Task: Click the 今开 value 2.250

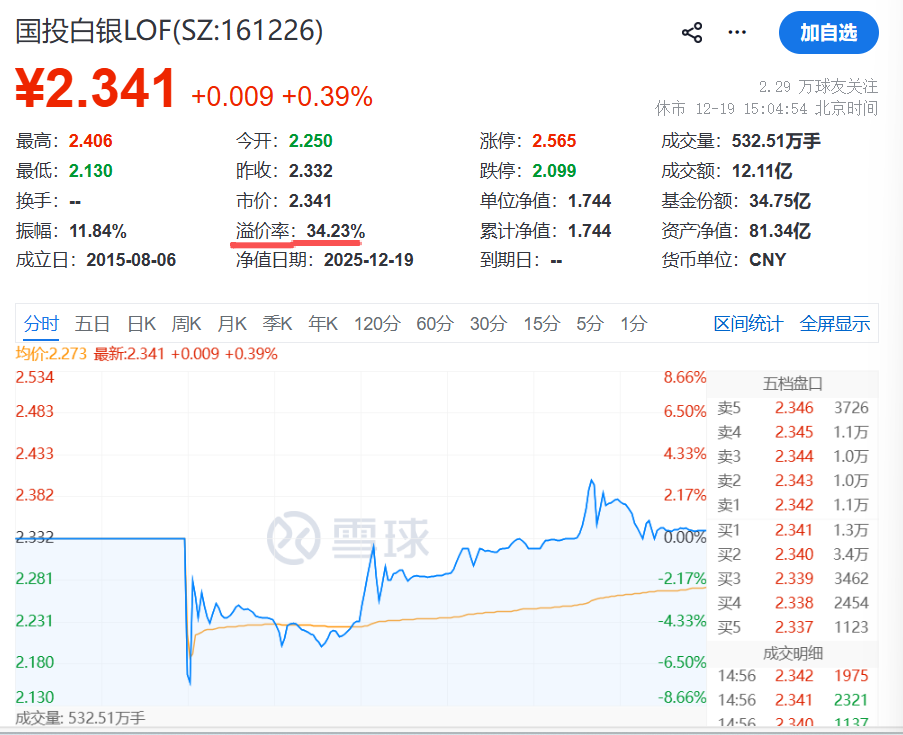Action: 310,141
